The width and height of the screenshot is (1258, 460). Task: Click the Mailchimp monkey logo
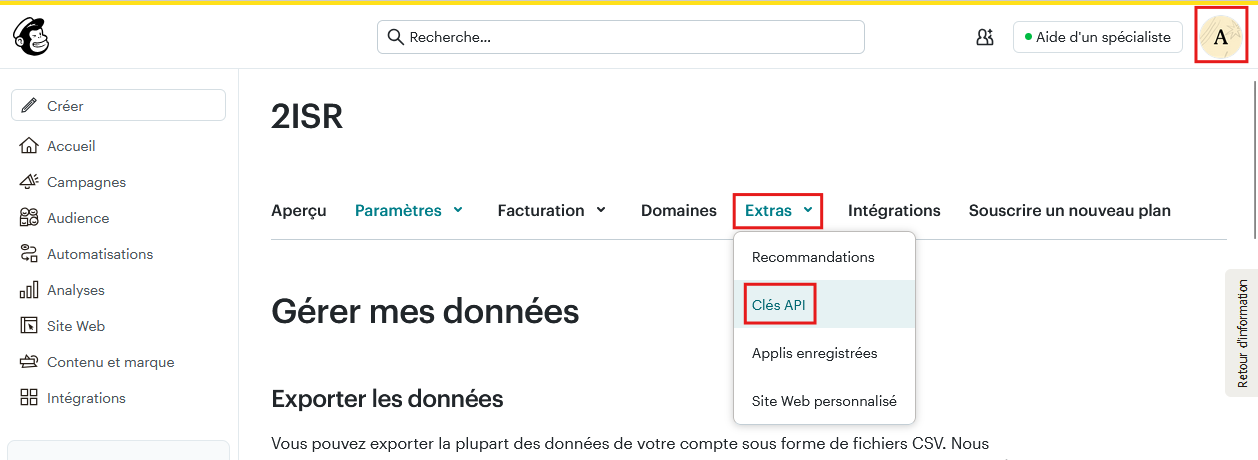click(30, 37)
